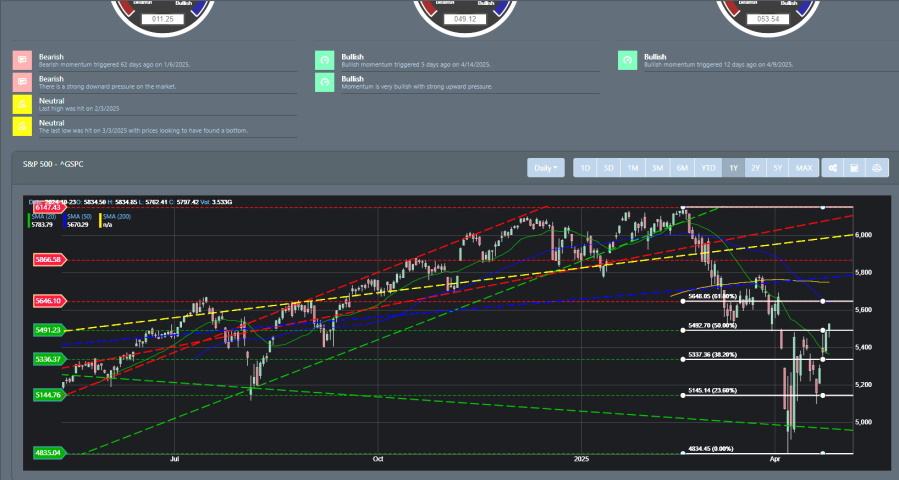Click the Bullish very bullish momentum icon
This screenshot has height=480, width=899.
[323, 82]
